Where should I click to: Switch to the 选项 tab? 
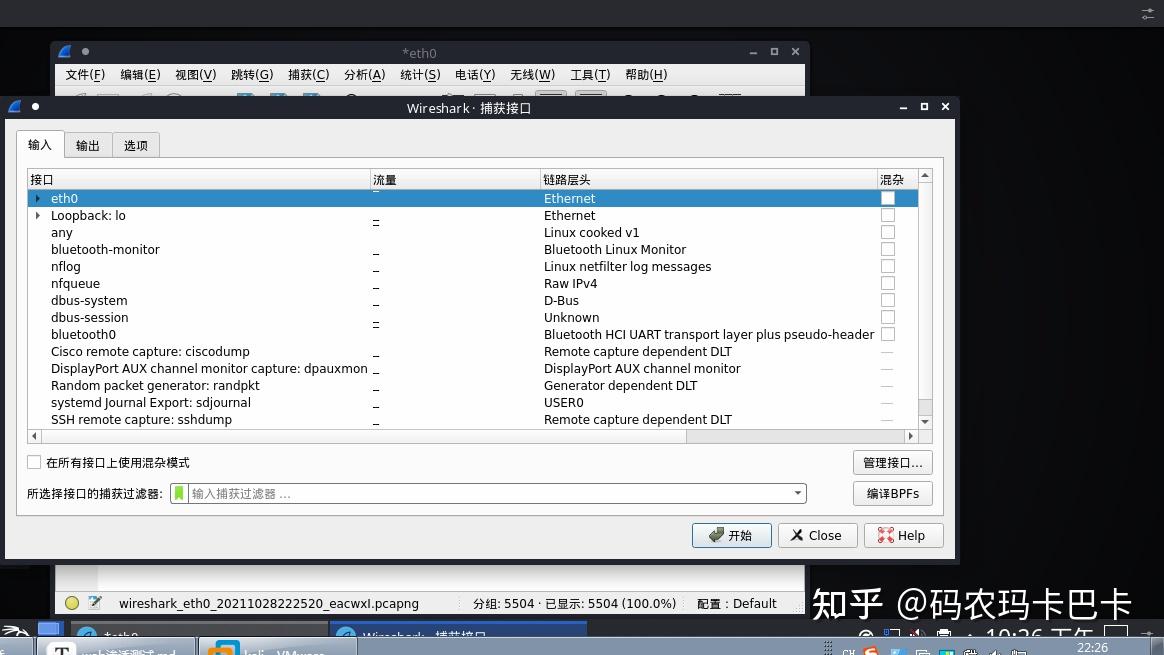(135, 146)
